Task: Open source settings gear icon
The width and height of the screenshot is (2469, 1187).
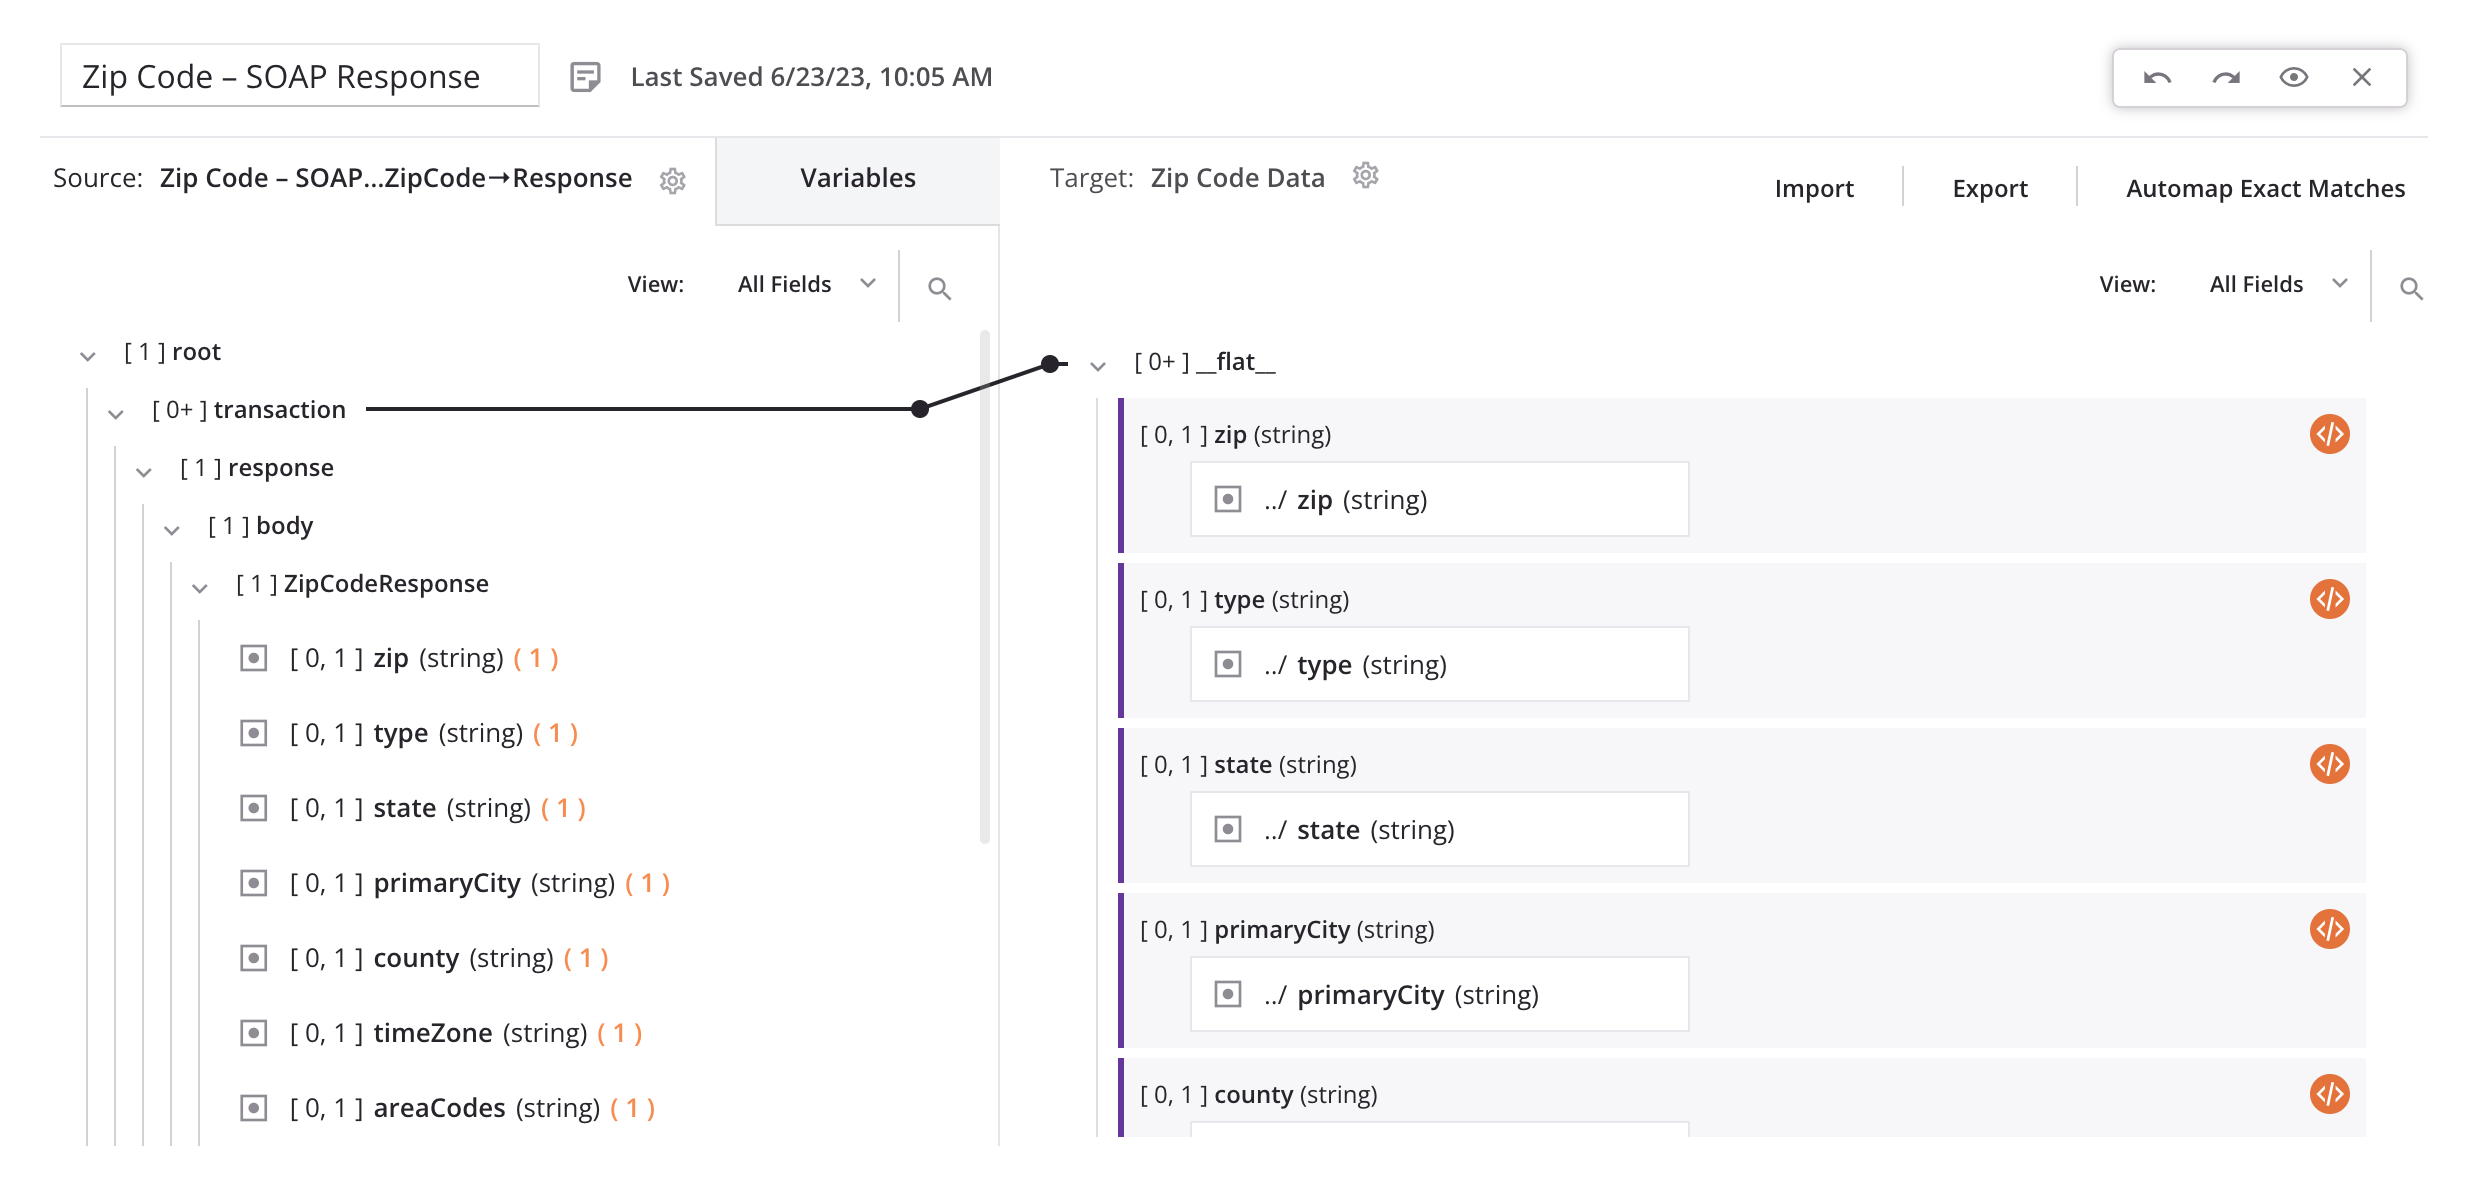Action: pos(673,181)
